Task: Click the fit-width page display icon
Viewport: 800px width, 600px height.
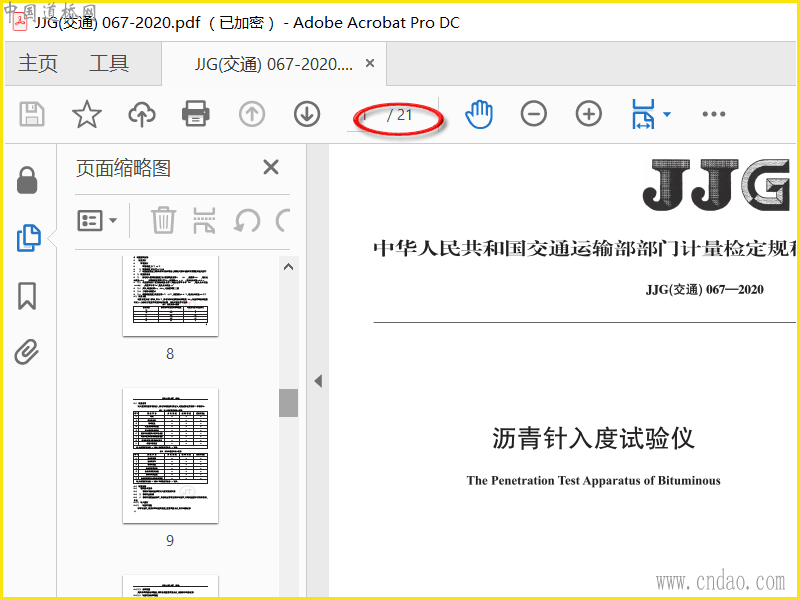Action: 643,114
